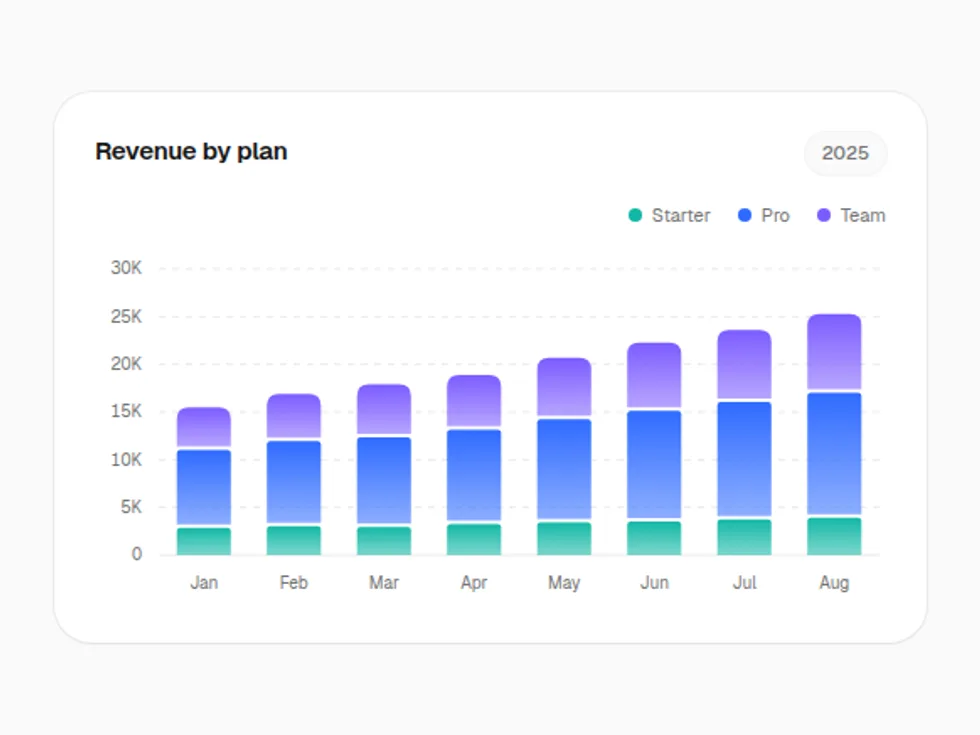This screenshot has width=980, height=735.
Task: Pick the Mar Starter green segment
Action: coord(384,541)
